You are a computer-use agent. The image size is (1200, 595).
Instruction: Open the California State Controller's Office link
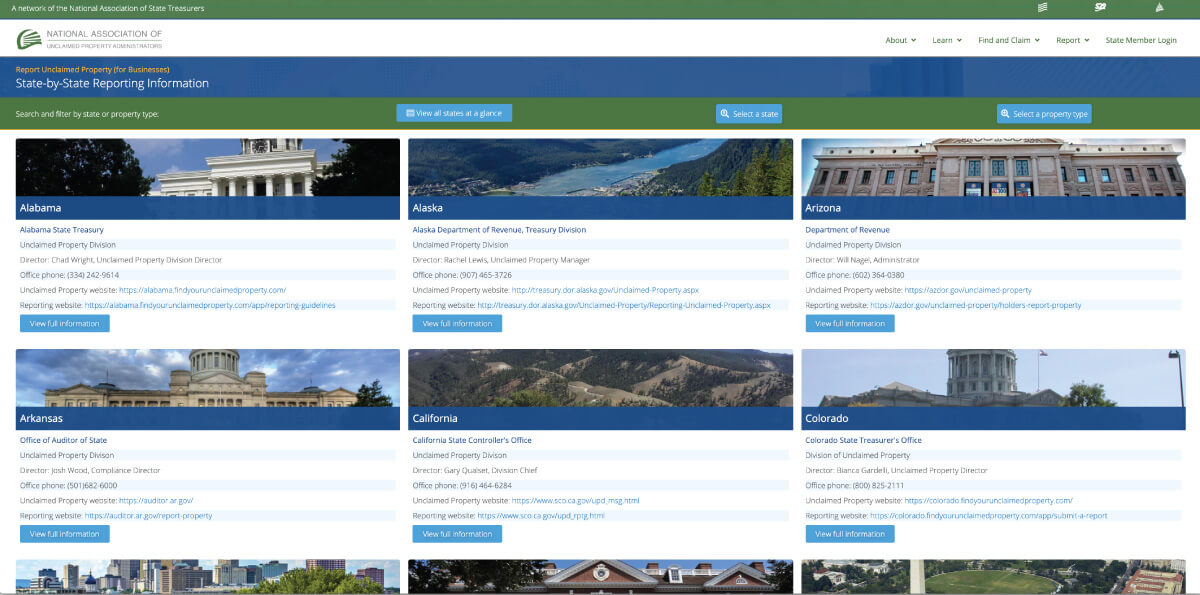(x=471, y=439)
